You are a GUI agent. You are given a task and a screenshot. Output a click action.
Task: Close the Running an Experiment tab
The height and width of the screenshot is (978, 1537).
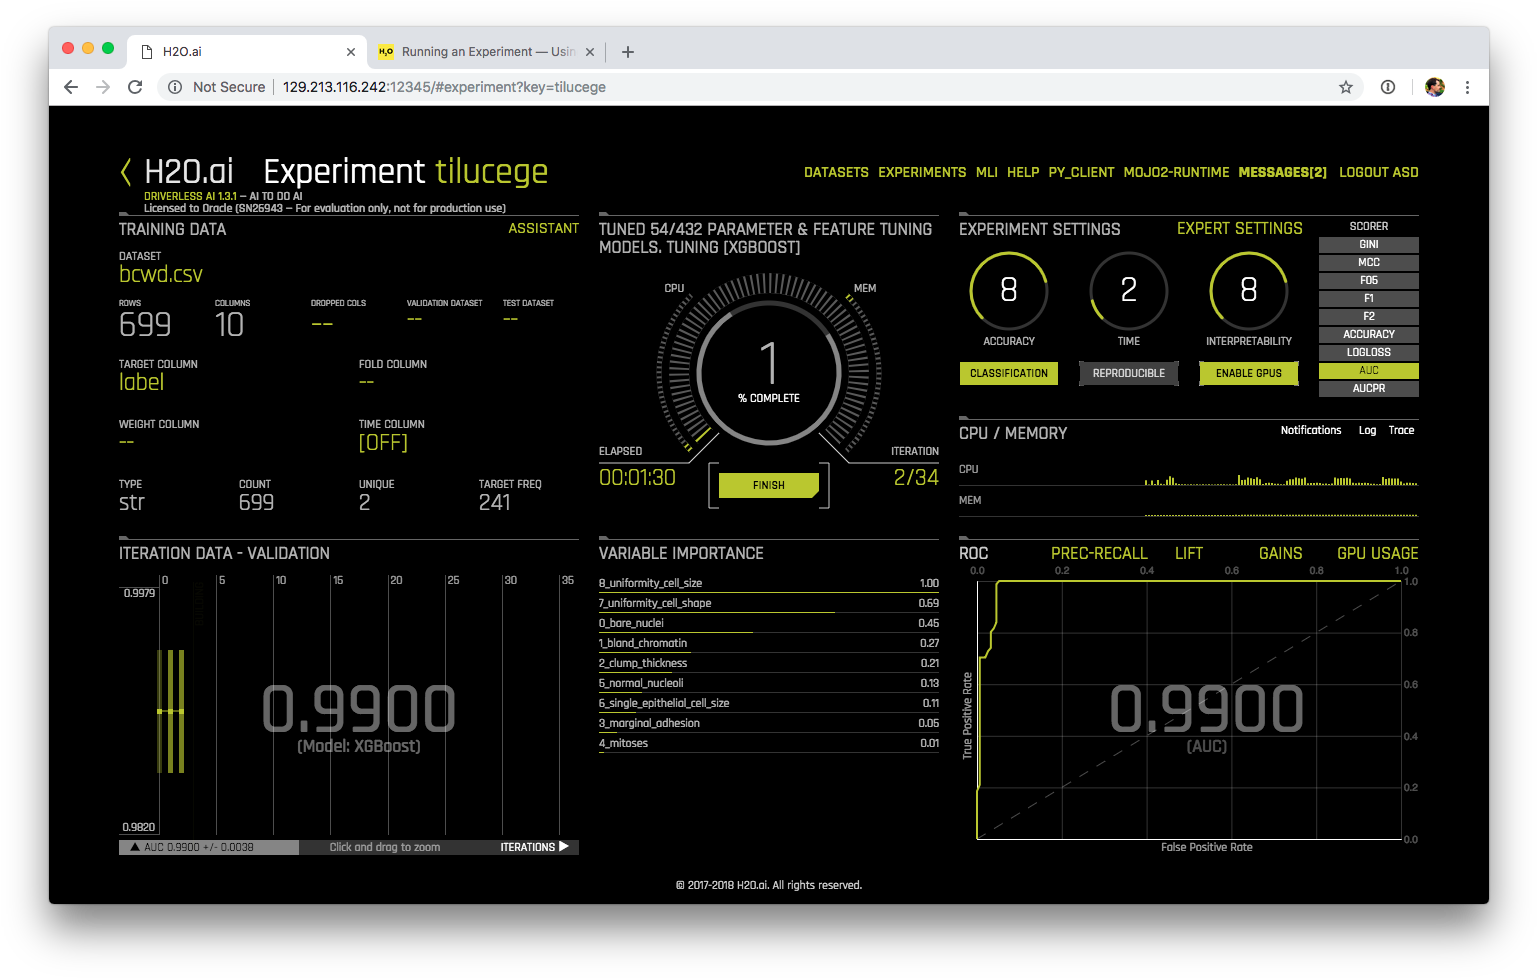(590, 52)
